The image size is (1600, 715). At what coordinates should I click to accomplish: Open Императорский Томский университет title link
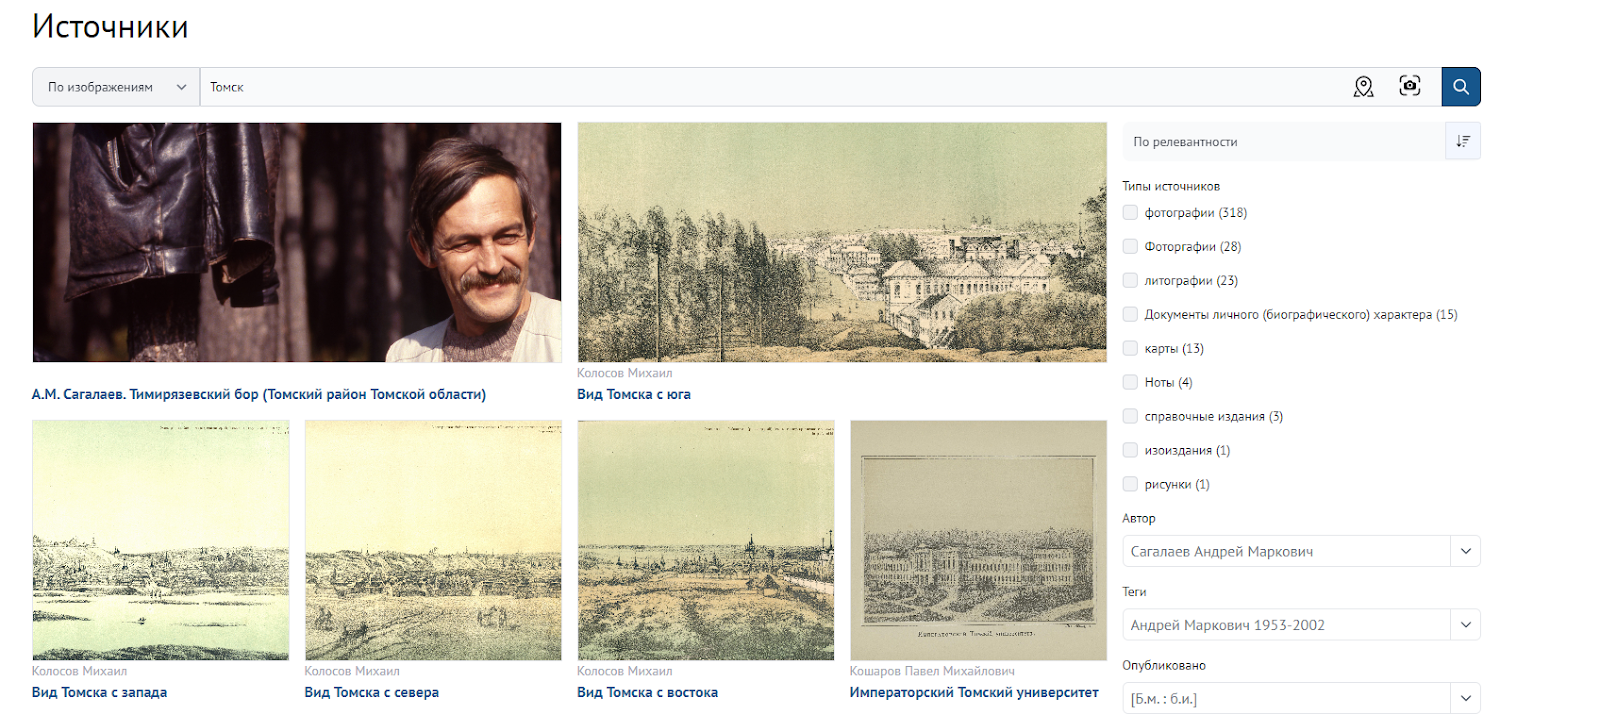974,692
